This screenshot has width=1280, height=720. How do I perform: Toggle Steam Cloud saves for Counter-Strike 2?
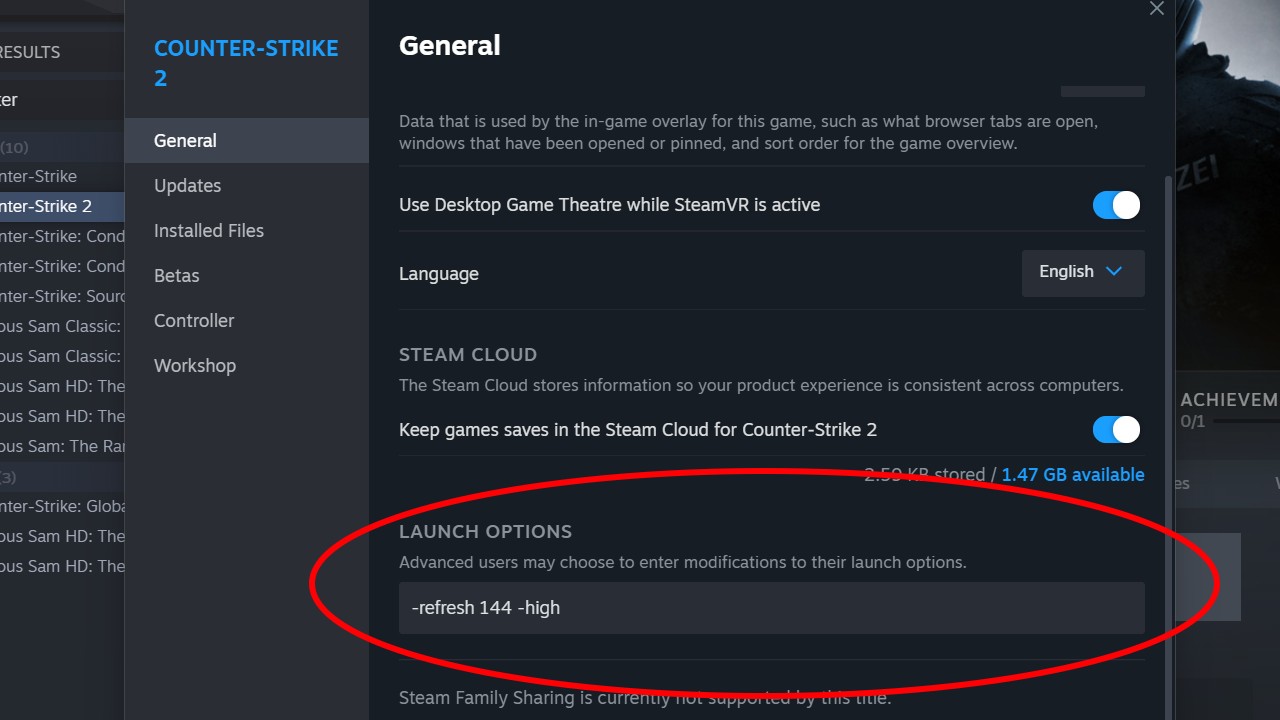(1116, 429)
